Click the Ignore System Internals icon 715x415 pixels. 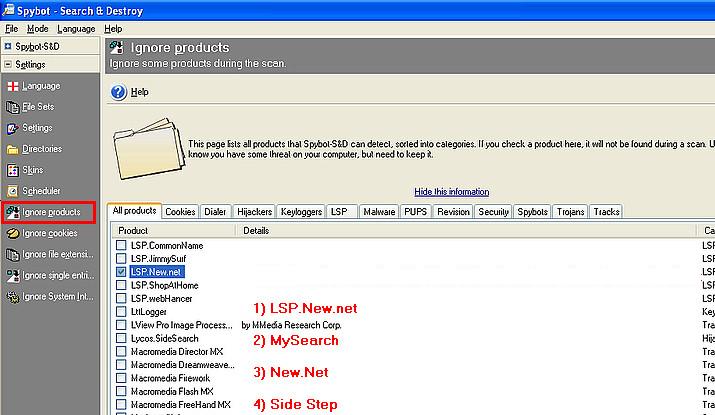[13, 296]
